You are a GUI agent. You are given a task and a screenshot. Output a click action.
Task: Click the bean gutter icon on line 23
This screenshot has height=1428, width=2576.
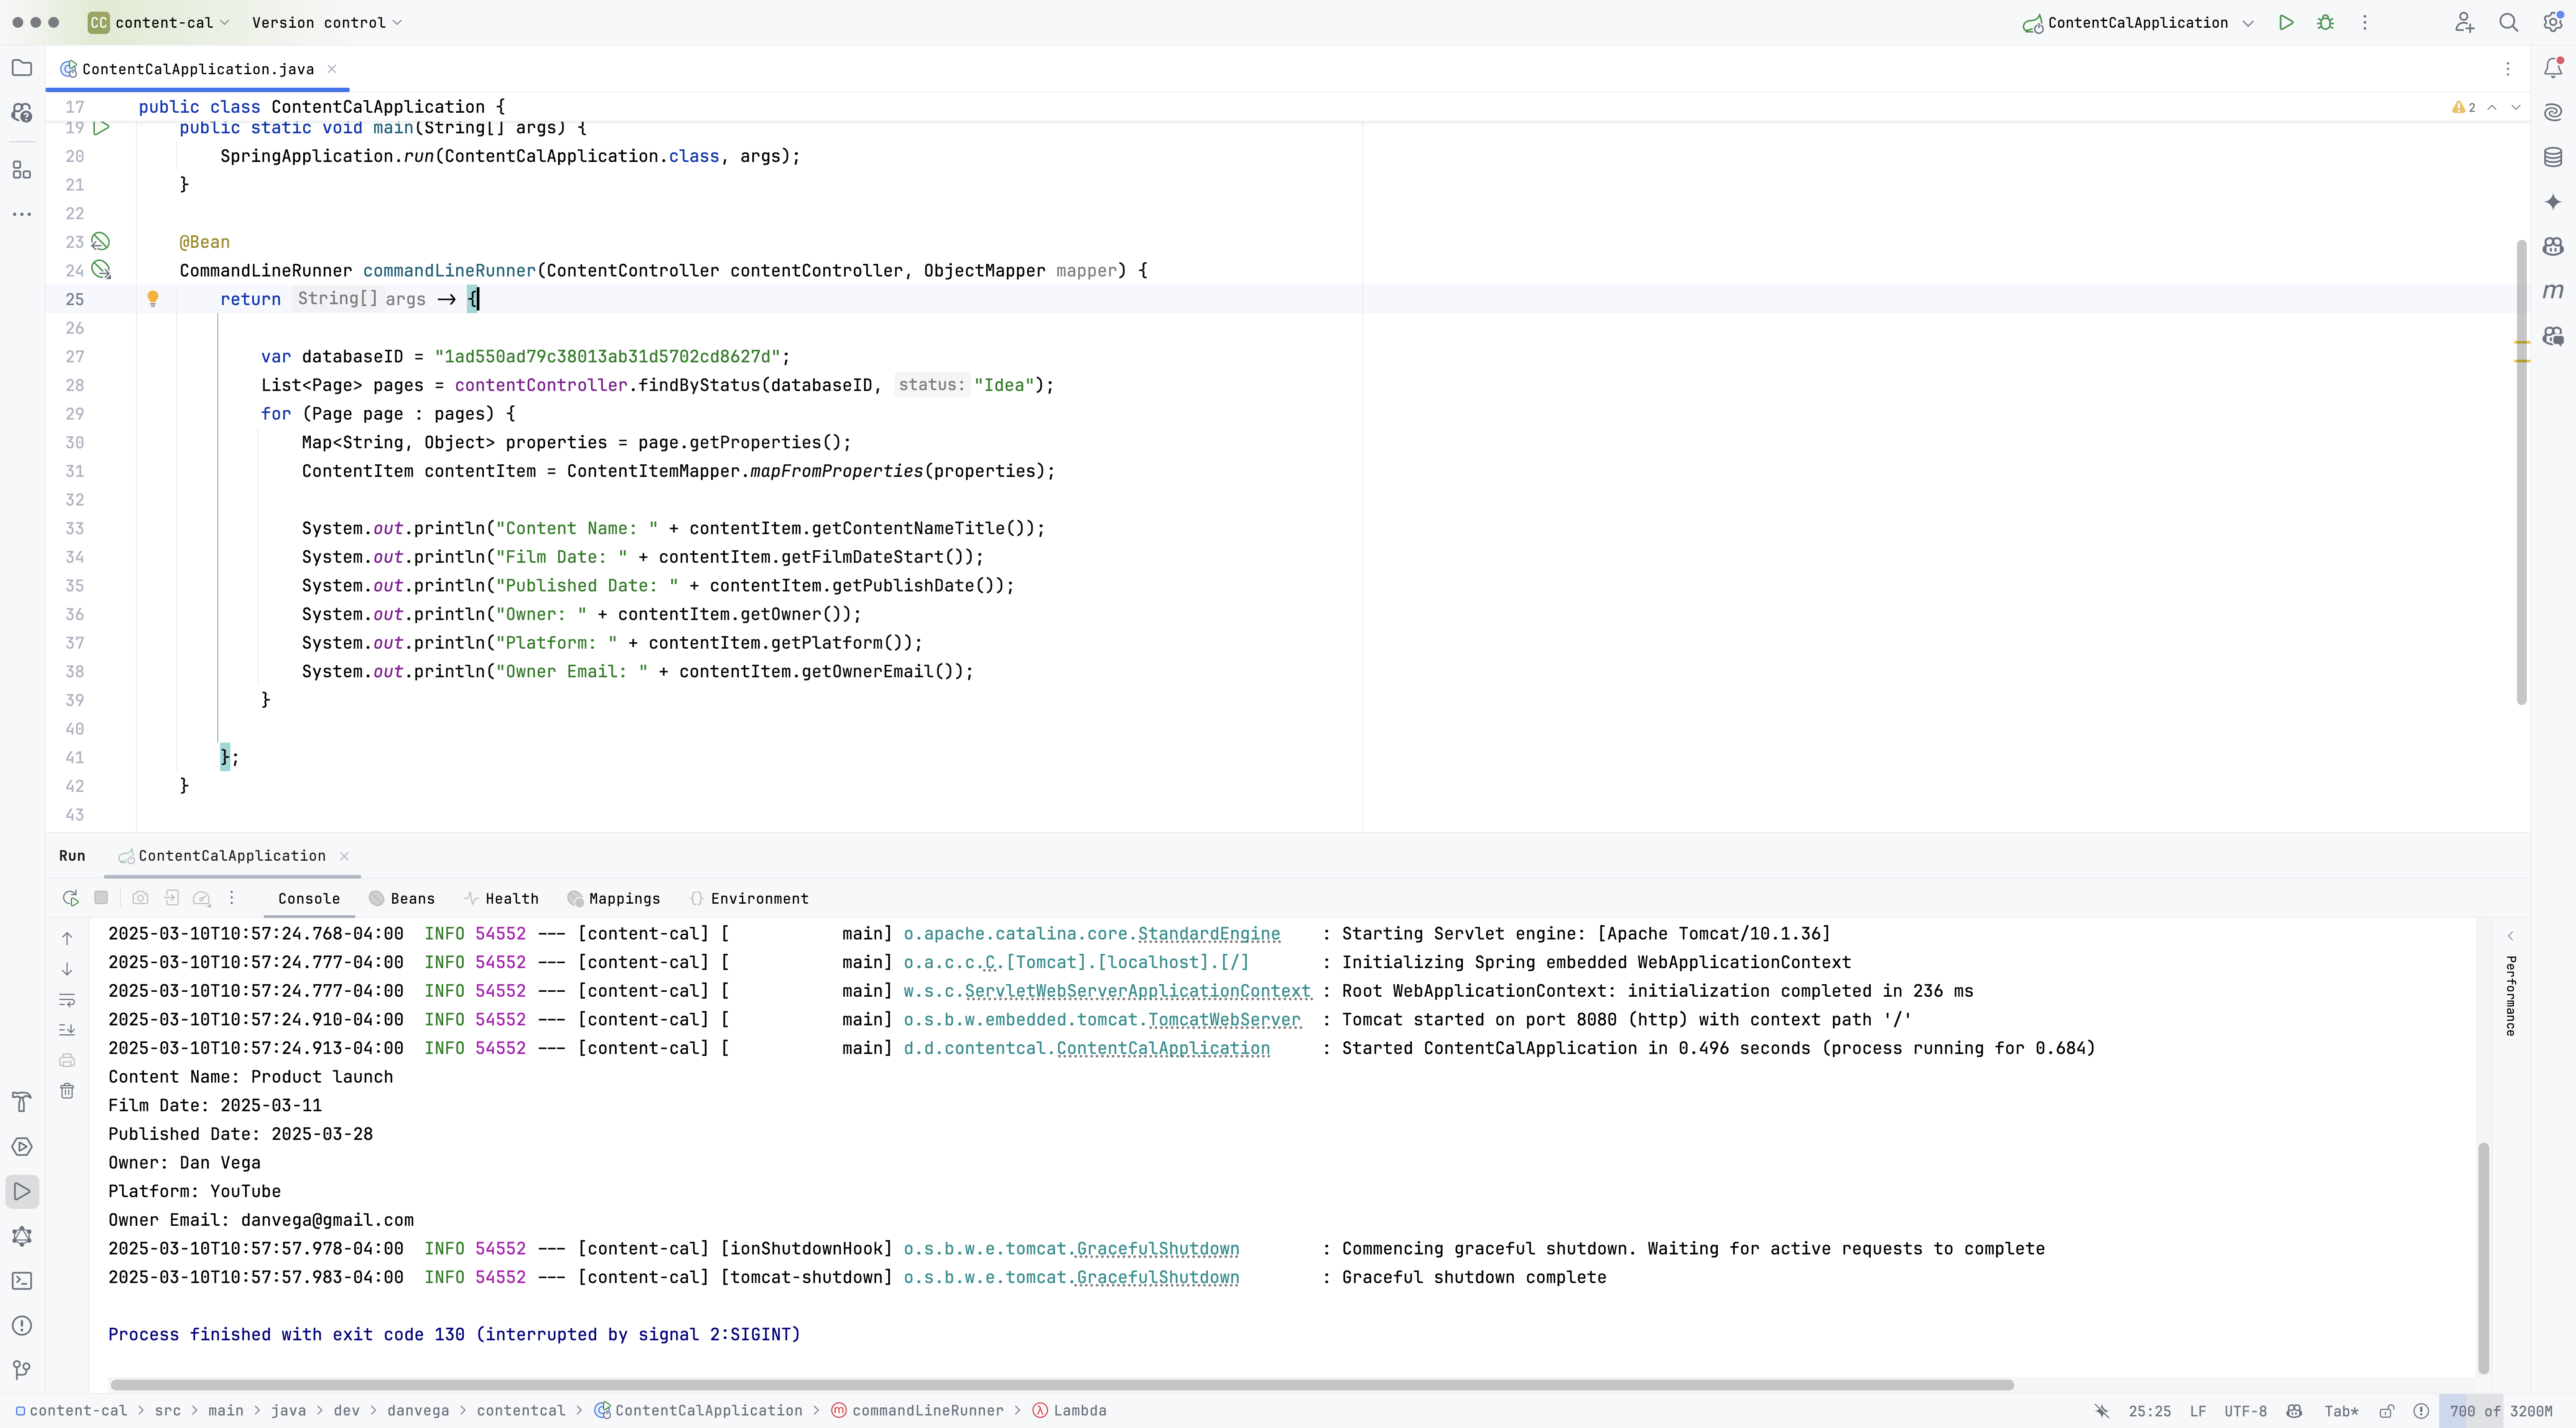point(100,241)
